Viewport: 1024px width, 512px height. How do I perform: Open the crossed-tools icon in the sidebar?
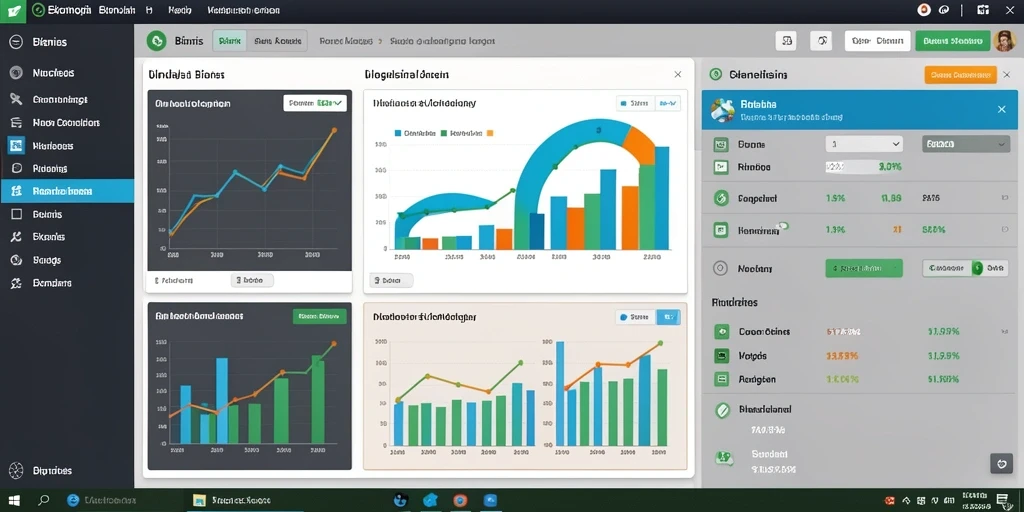[16, 99]
